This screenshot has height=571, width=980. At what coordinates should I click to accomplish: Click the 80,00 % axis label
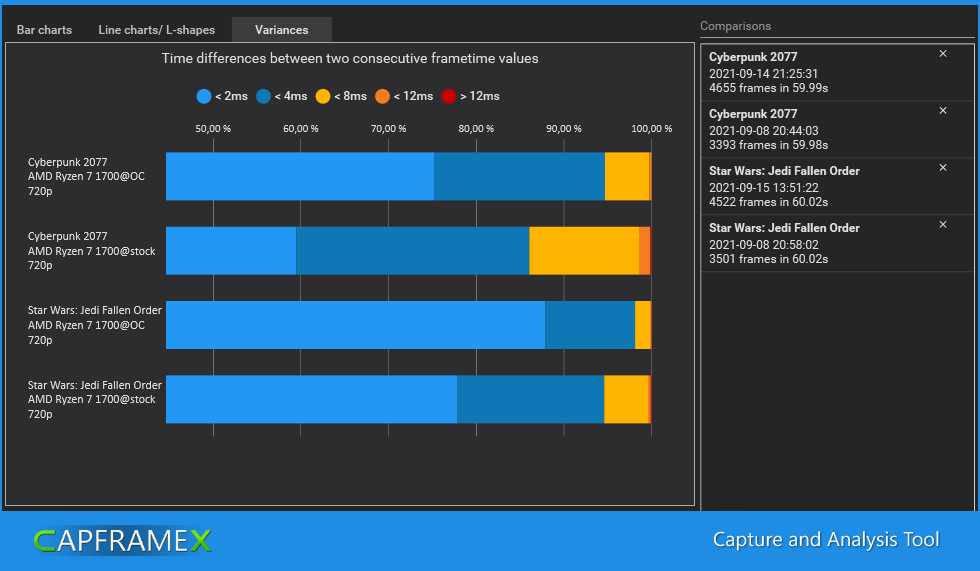point(476,129)
